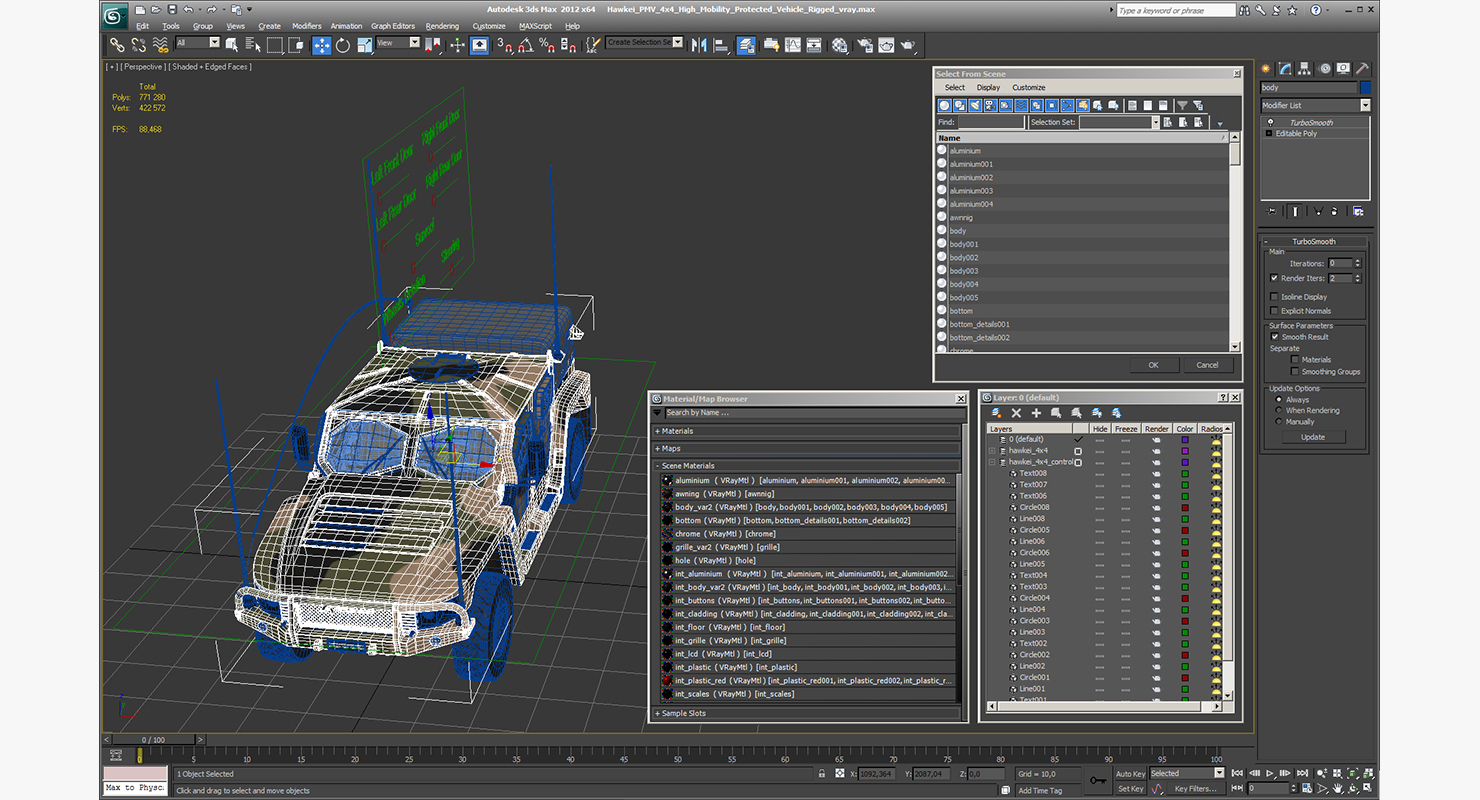Click the Unlink Selection tool

coord(138,45)
